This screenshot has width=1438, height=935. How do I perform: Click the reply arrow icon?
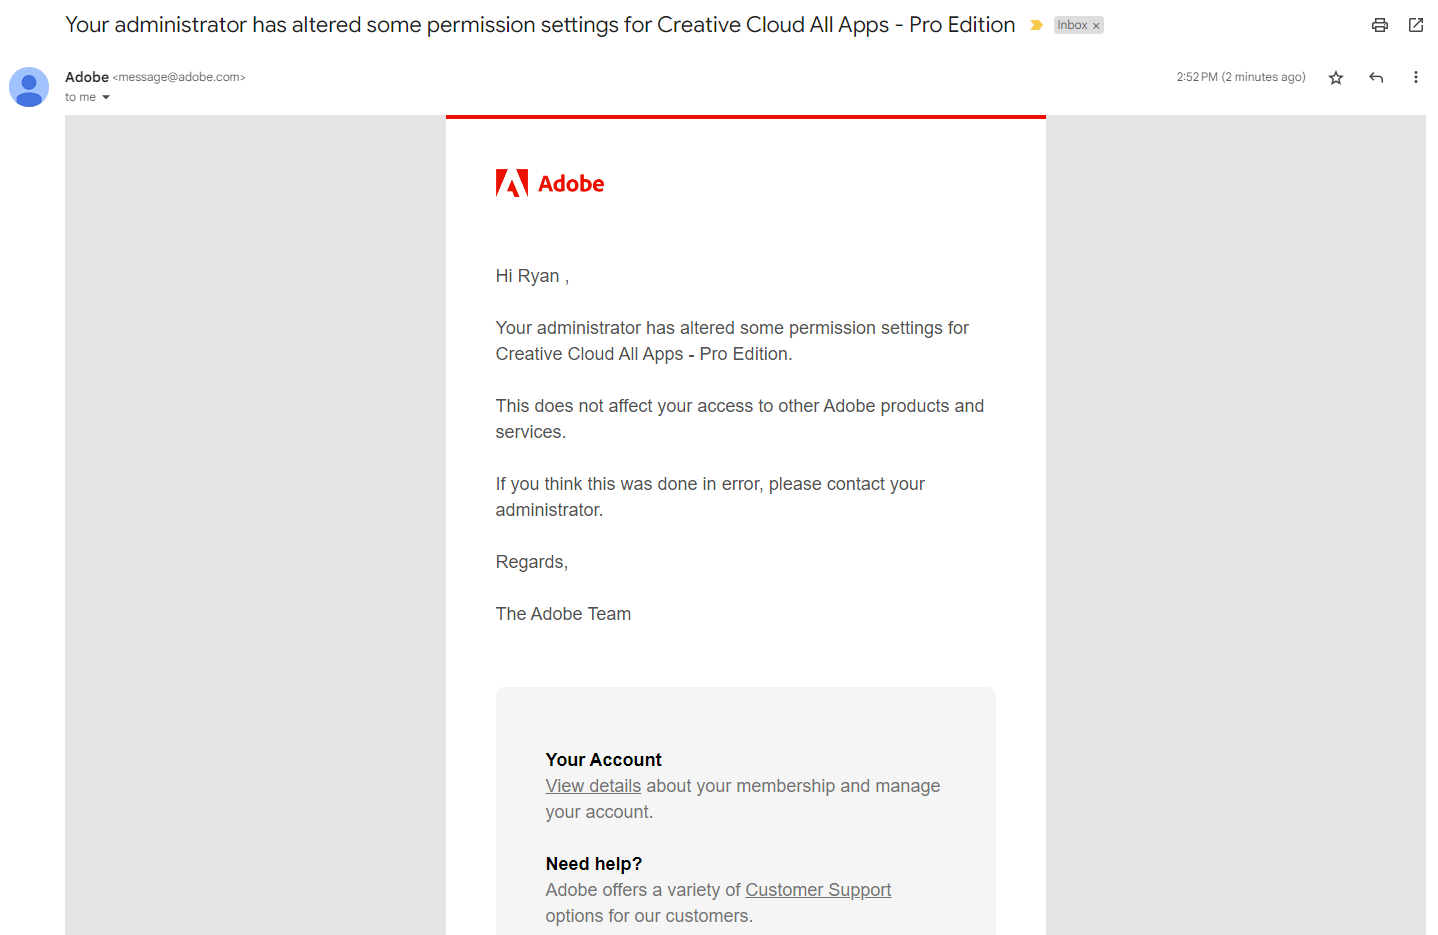[1376, 78]
